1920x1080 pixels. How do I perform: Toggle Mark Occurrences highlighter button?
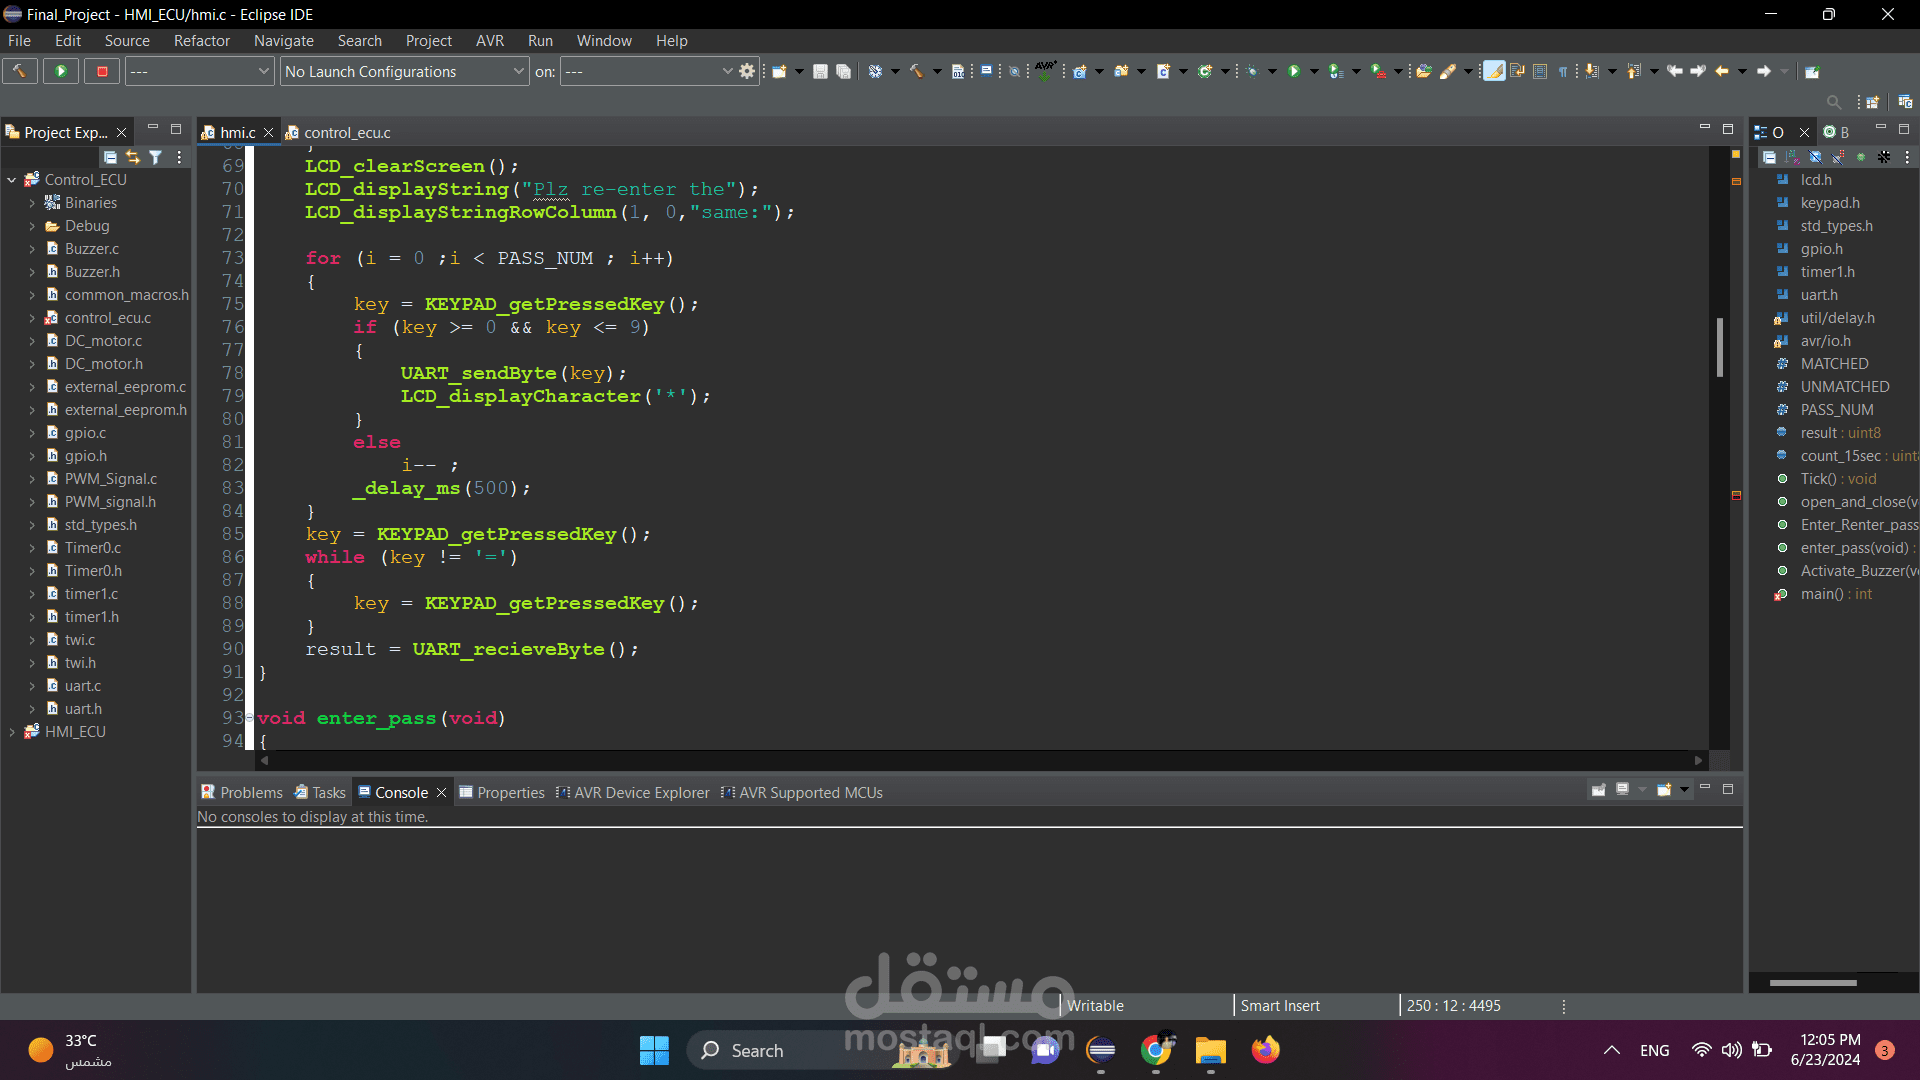coord(1494,71)
